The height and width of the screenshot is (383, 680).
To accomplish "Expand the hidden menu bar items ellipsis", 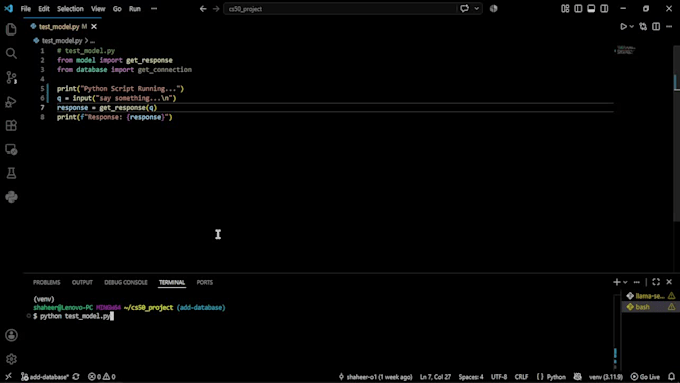I will pos(154,9).
